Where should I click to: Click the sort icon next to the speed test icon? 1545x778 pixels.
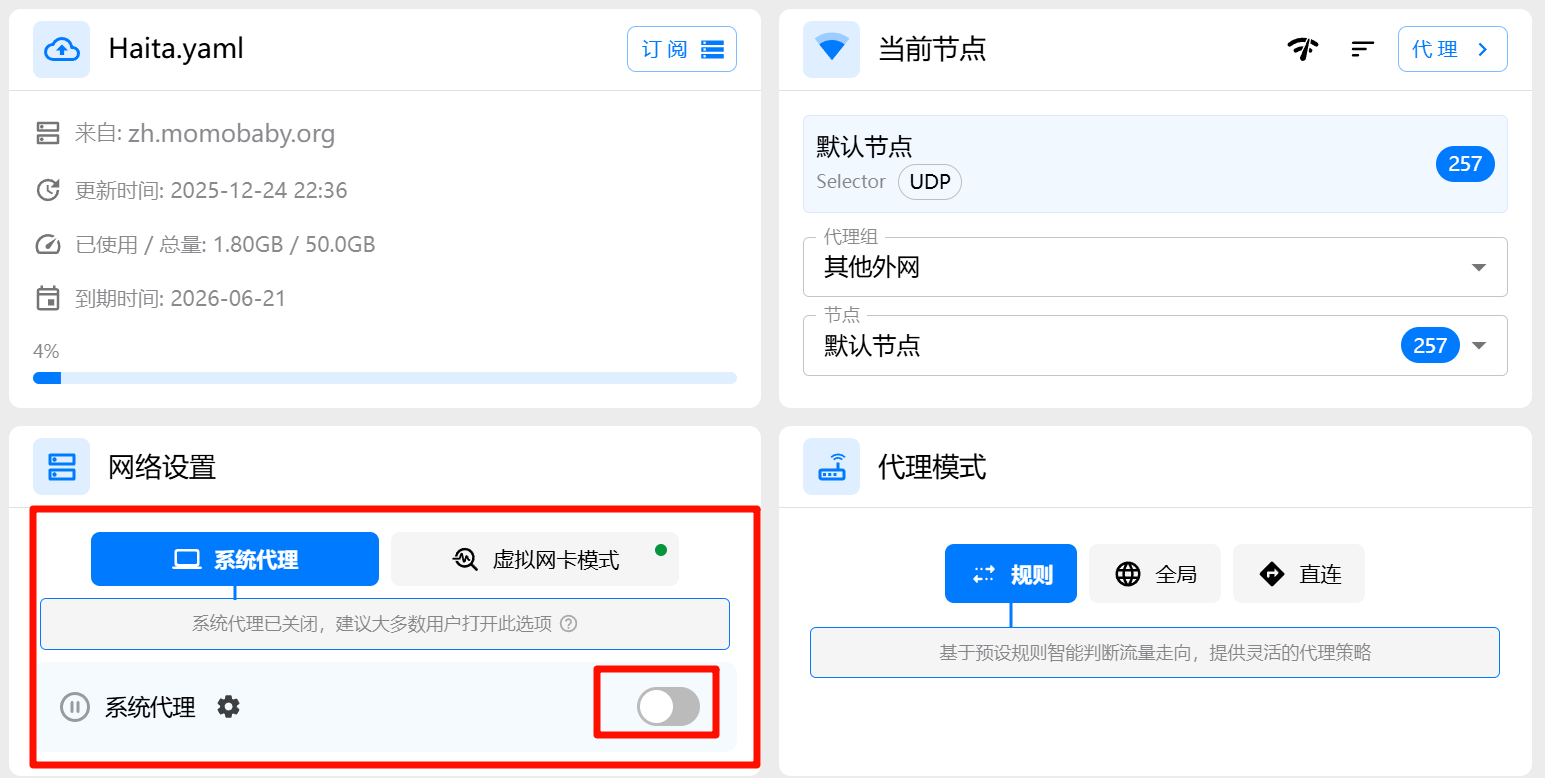coord(1362,48)
